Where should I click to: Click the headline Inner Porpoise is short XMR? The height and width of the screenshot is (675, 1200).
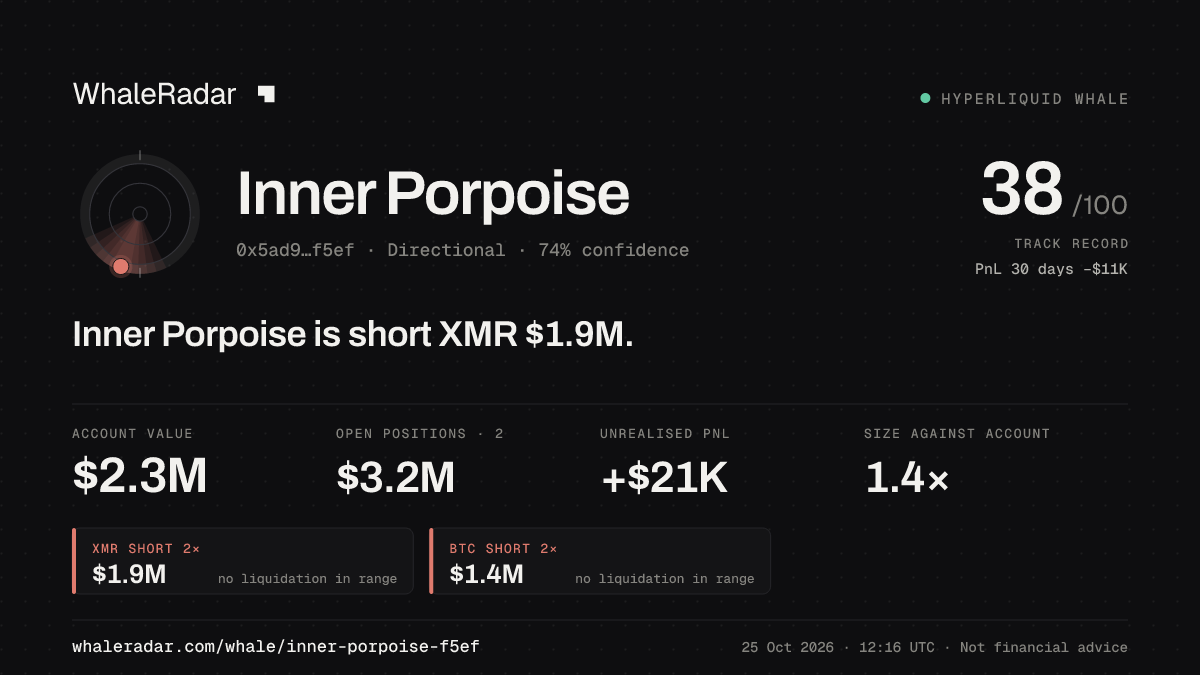coord(353,334)
